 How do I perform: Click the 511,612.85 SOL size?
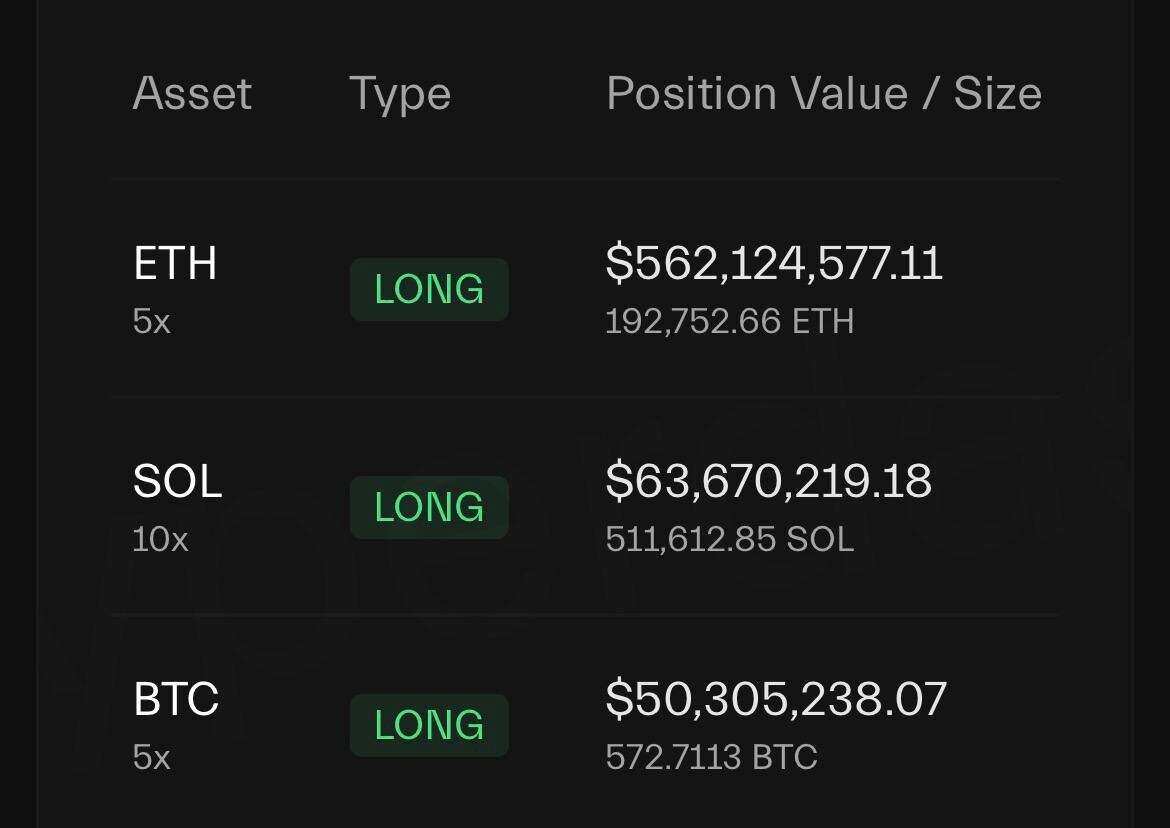tap(730, 539)
